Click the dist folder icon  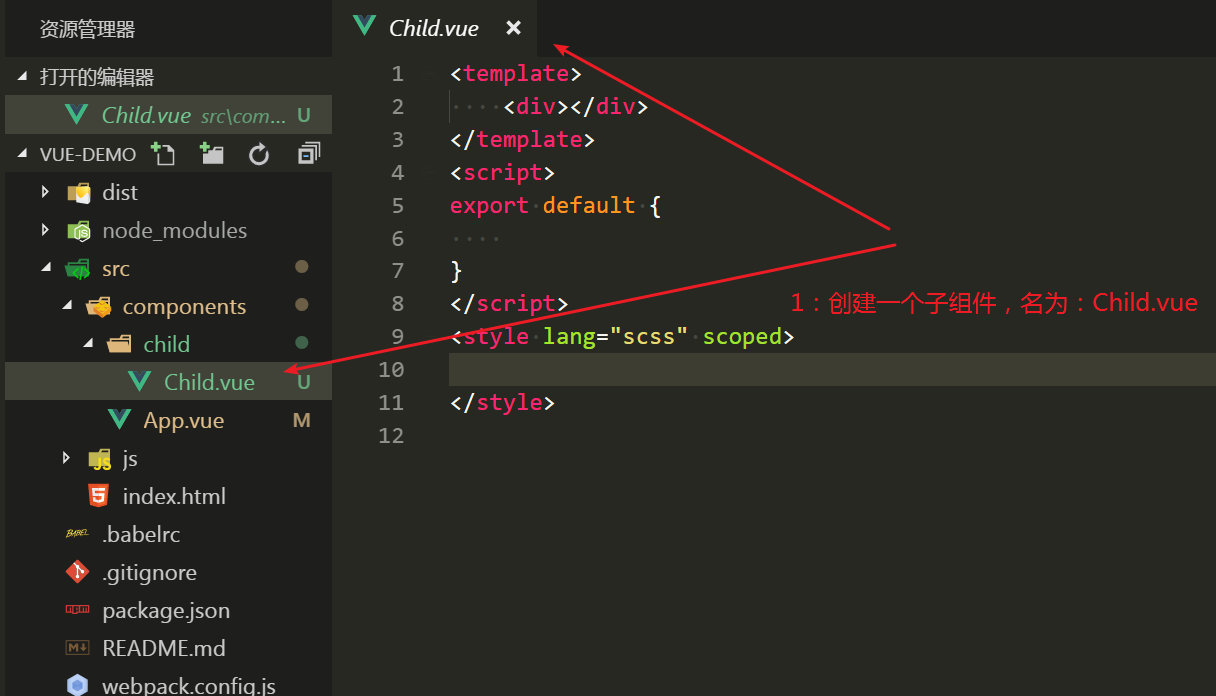coord(79,192)
